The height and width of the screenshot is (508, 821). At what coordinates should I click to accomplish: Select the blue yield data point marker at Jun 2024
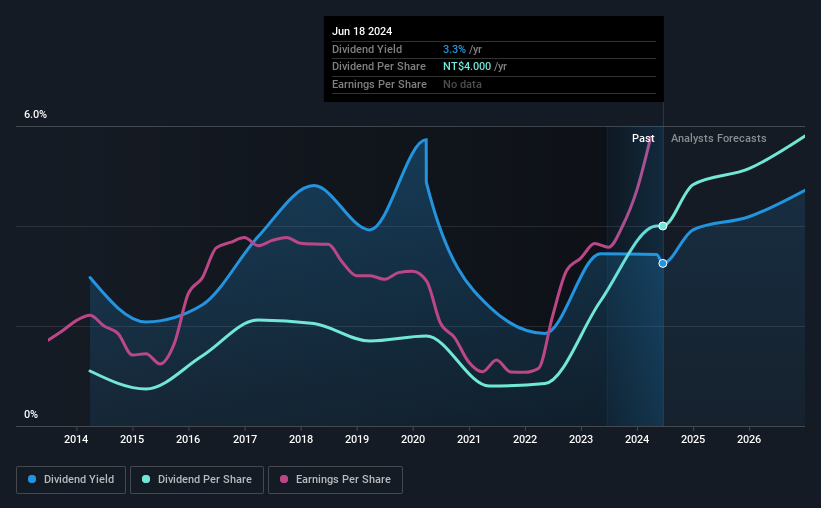[663, 263]
